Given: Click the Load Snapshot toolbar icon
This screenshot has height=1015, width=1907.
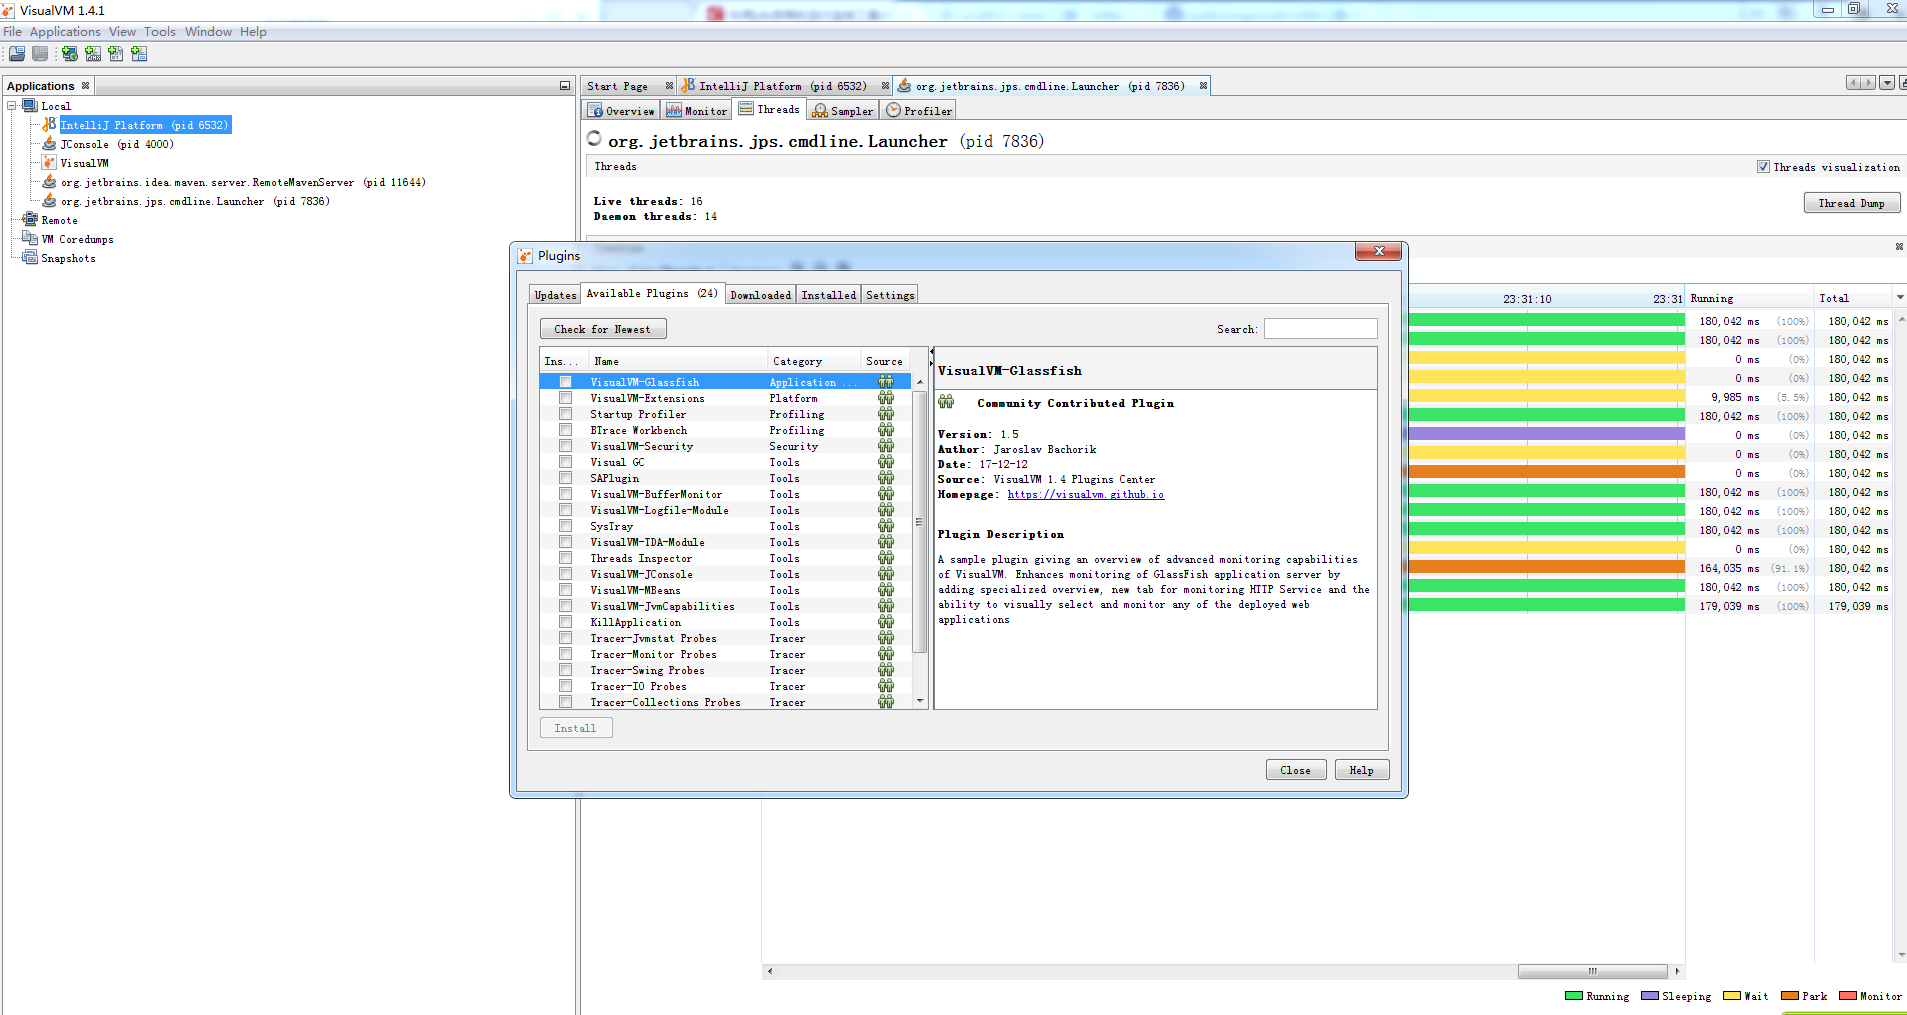Looking at the screenshot, I should click(17, 54).
